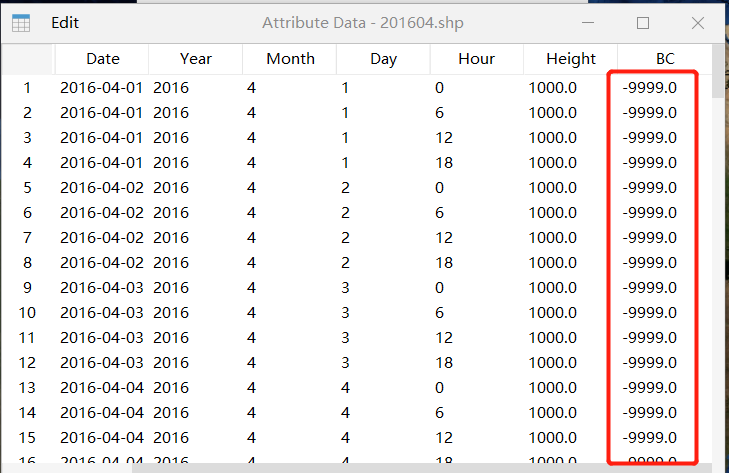Maximize the Attribute Data window
The width and height of the screenshot is (729, 473).
tap(643, 22)
